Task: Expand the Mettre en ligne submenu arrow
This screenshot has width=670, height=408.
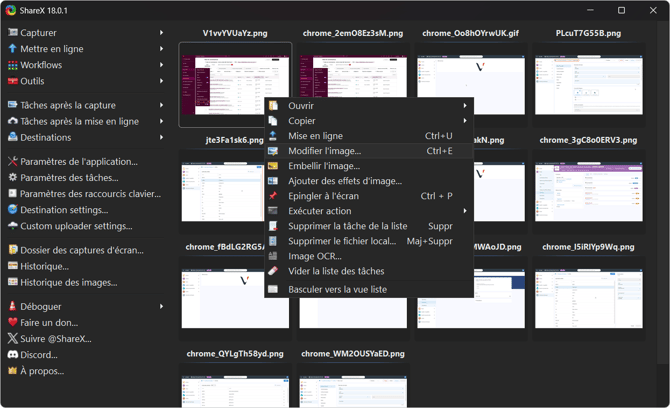Action: tap(161, 49)
